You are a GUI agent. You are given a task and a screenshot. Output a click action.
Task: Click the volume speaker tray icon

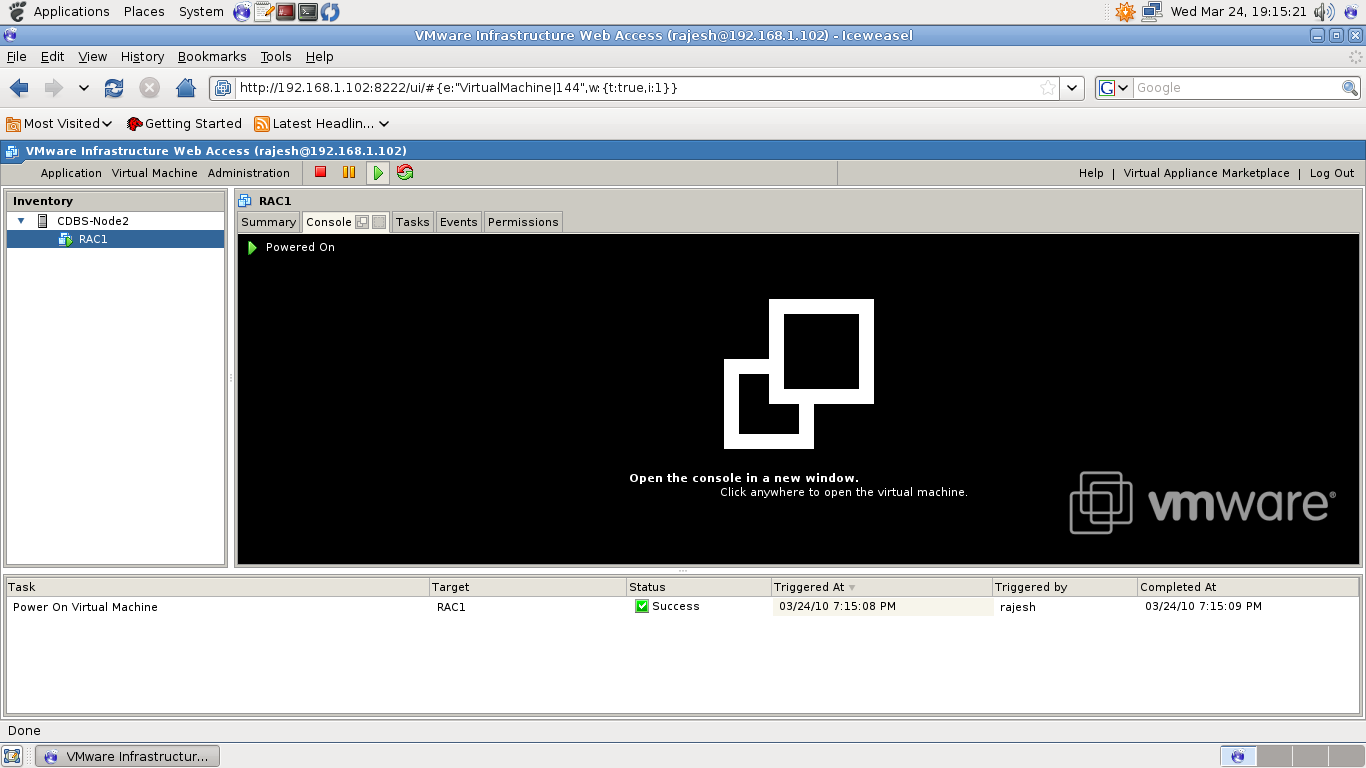point(1324,12)
